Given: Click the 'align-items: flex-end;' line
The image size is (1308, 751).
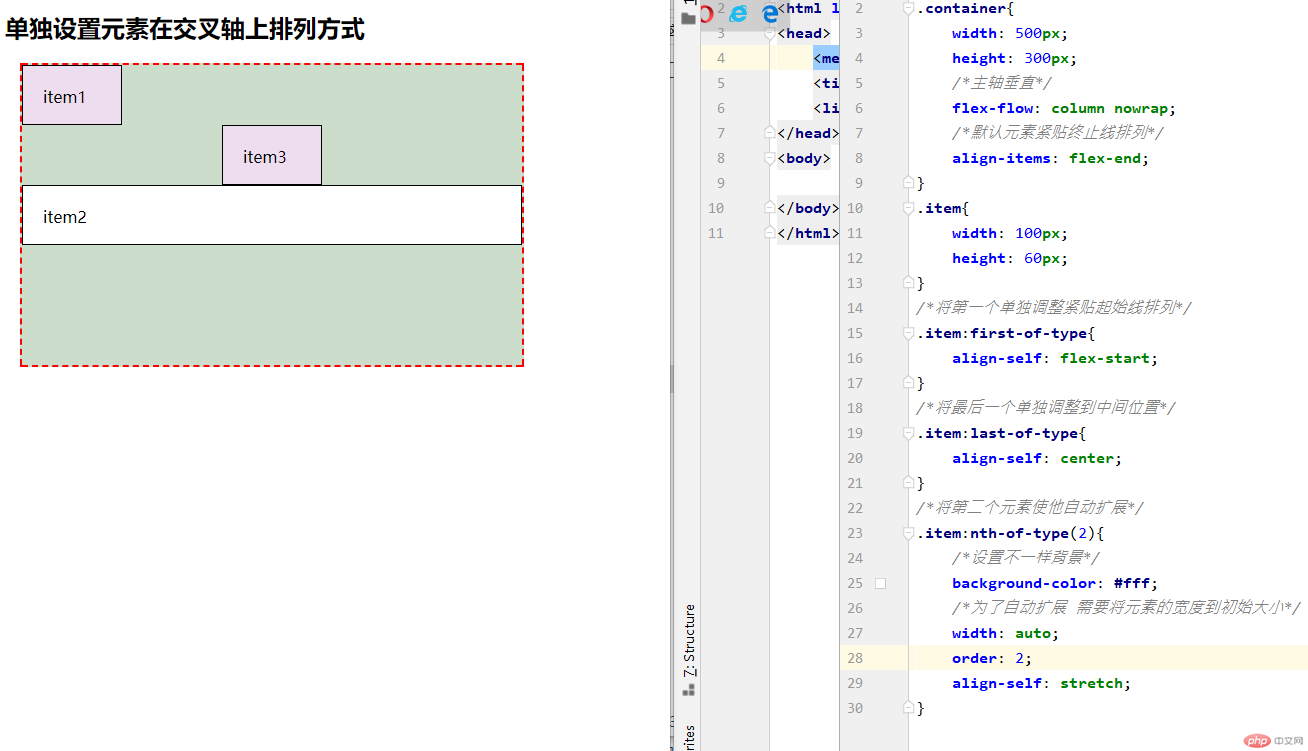Looking at the screenshot, I should point(1051,158).
